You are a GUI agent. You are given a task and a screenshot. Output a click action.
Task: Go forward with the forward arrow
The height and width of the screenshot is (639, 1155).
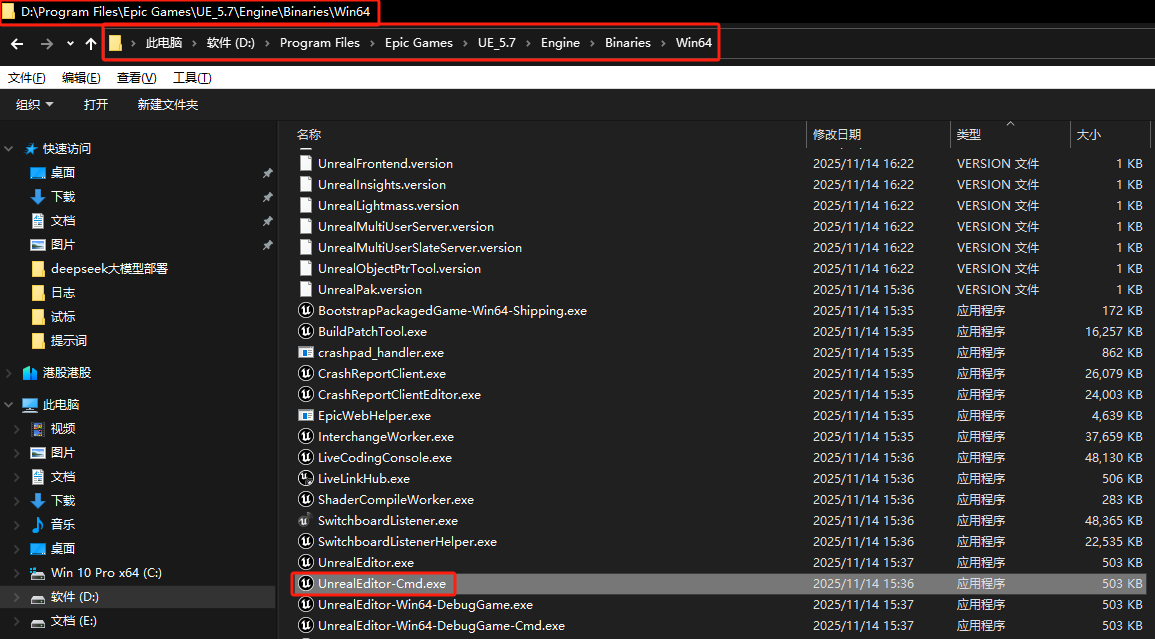click(46, 43)
